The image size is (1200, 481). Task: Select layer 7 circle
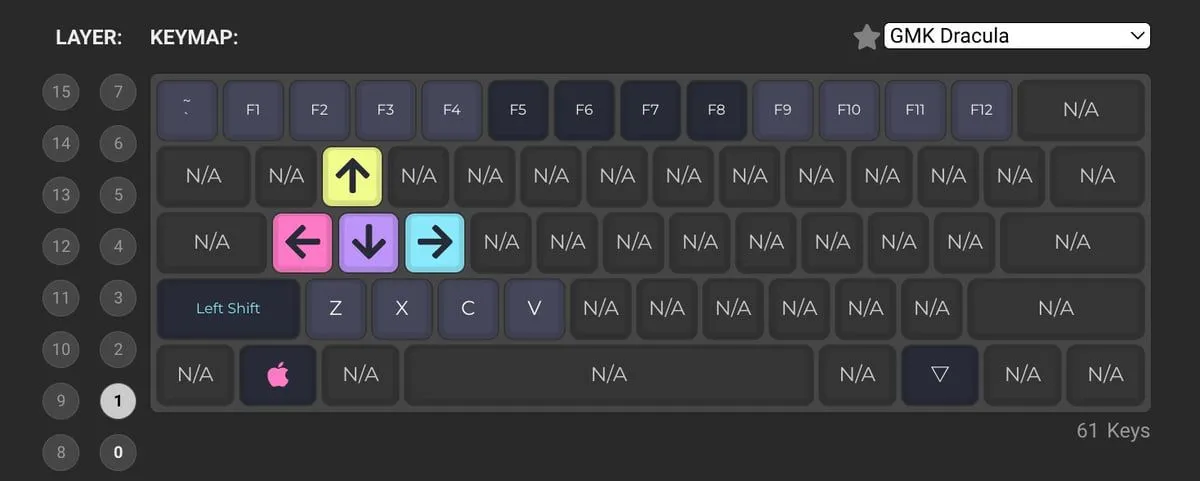pos(118,92)
